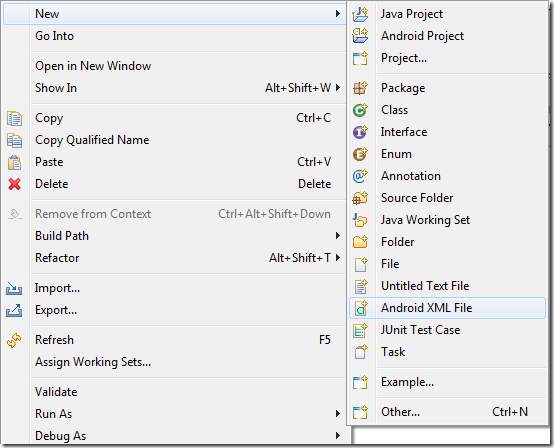This screenshot has width=554, height=448.
Task: Click the red Delete X icon
Action: pyautogui.click(x=14, y=184)
